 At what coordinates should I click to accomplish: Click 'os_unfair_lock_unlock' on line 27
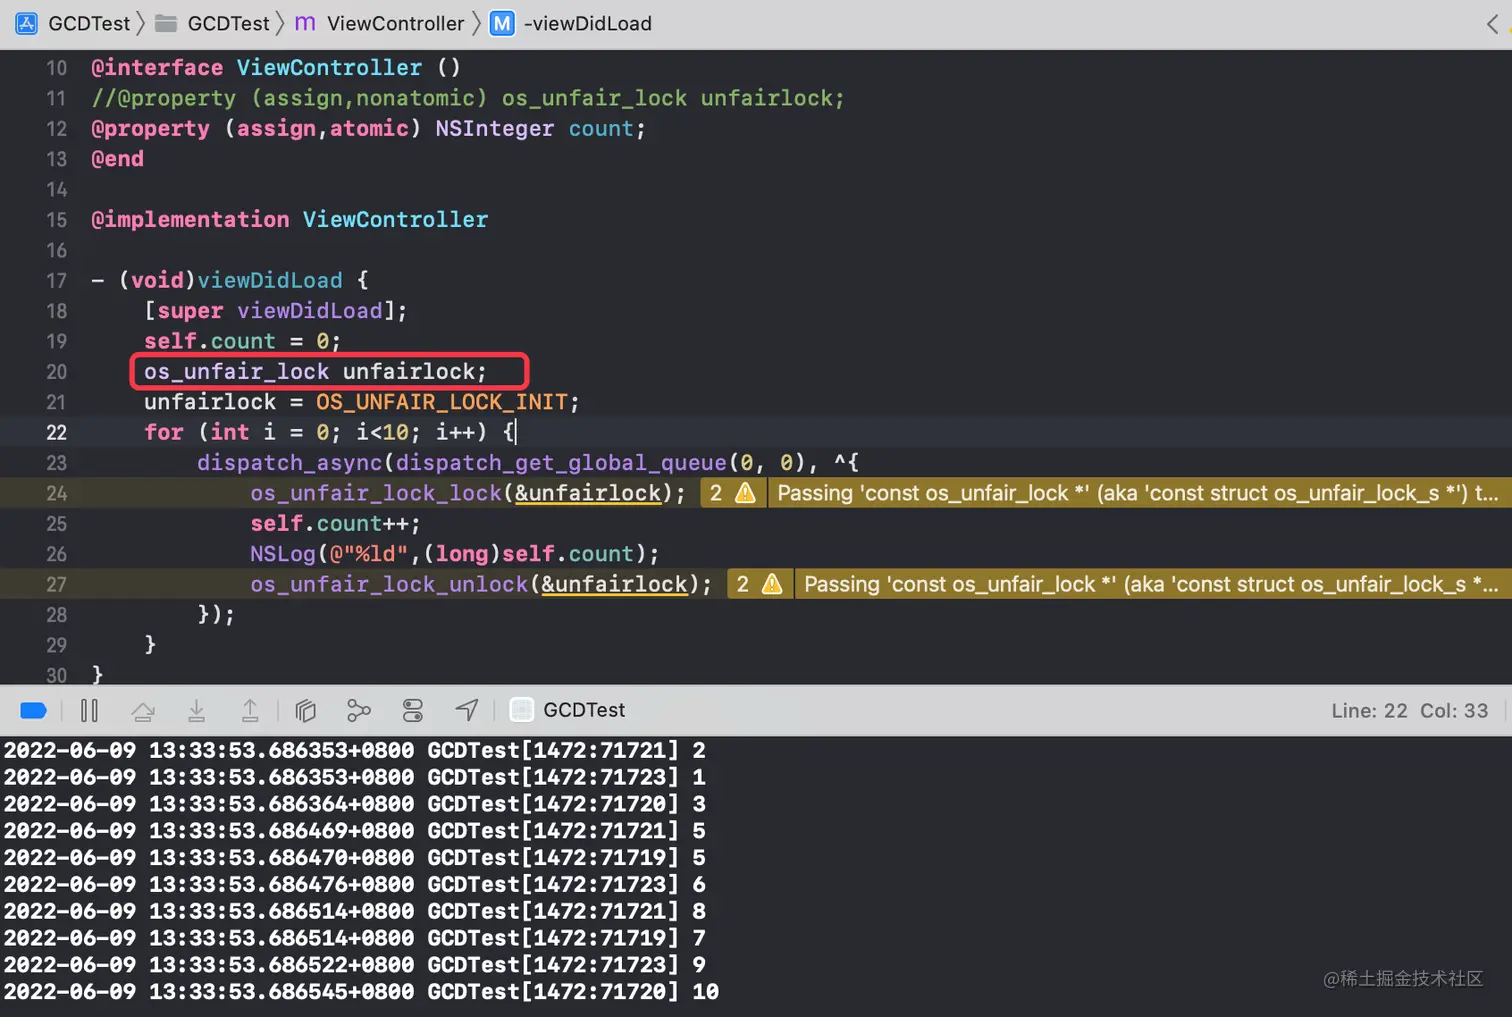point(388,584)
